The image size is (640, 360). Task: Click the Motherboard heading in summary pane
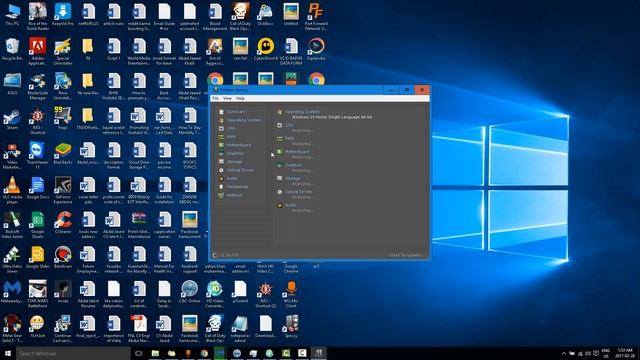297,151
